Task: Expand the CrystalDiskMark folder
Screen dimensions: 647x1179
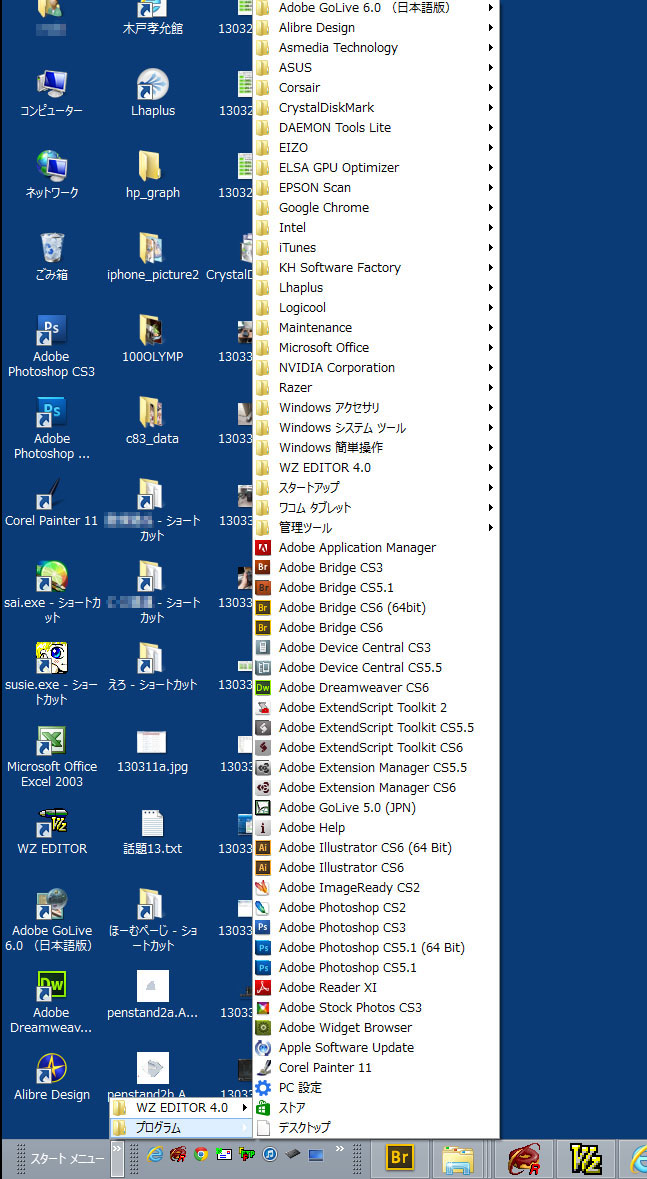Action: (x=376, y=108)
